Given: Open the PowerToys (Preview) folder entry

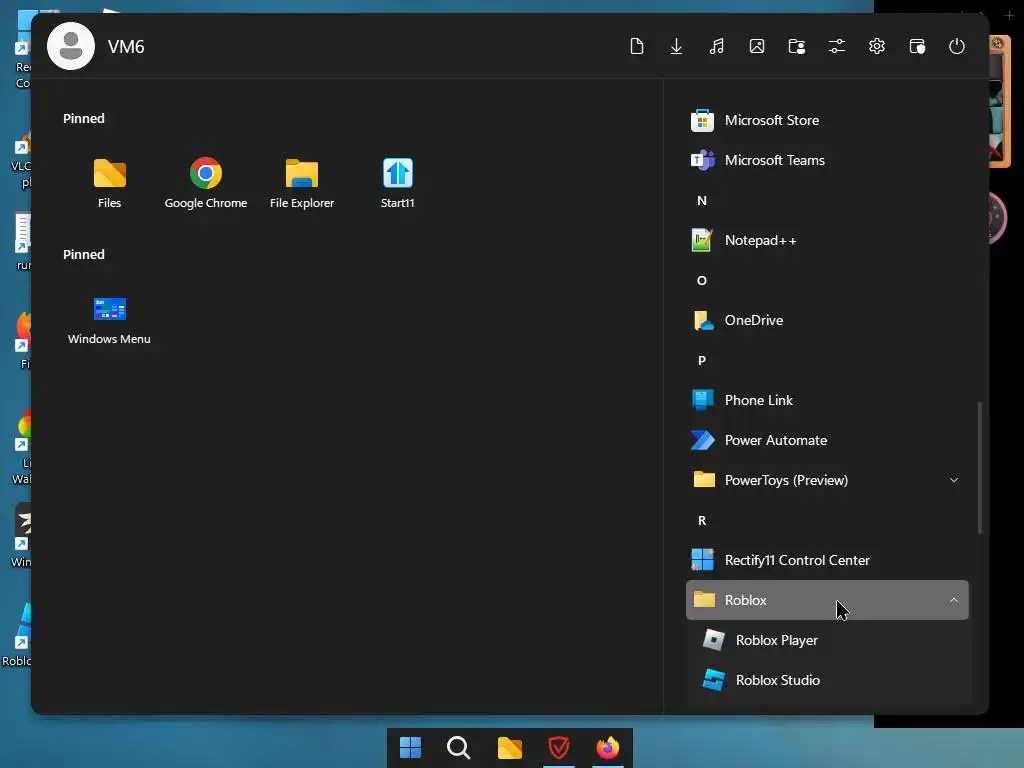Looking at the screenshot, I should point(827,480).
